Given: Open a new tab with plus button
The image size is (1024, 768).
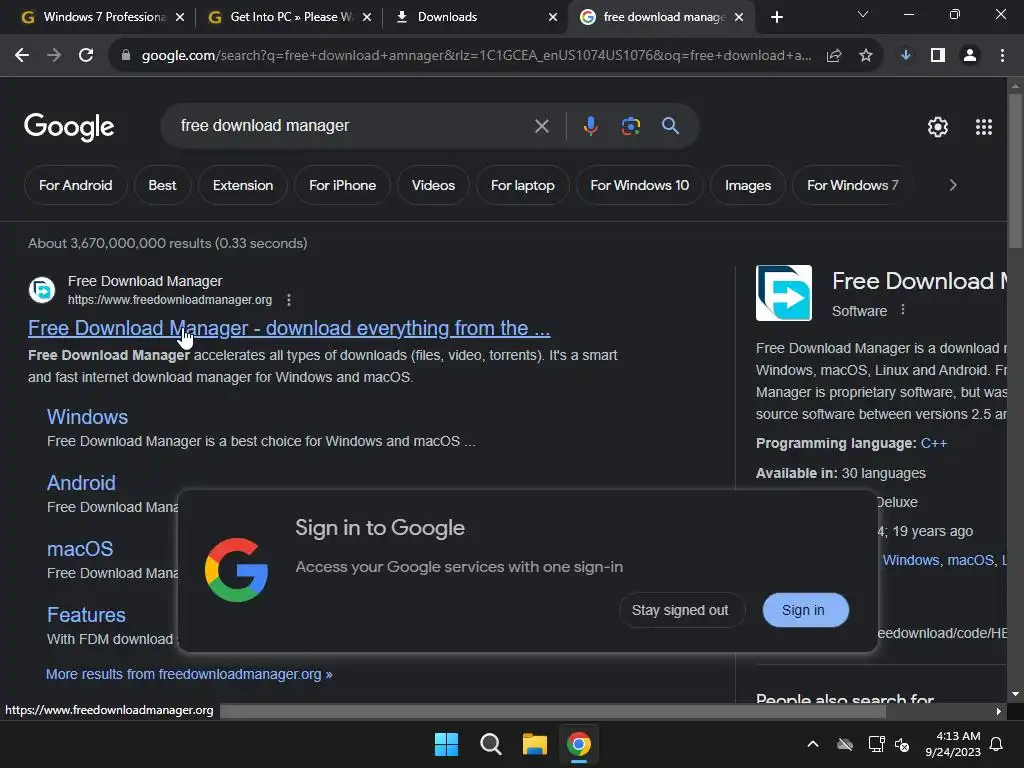Looking at the screenshot, I should [776, 17].
